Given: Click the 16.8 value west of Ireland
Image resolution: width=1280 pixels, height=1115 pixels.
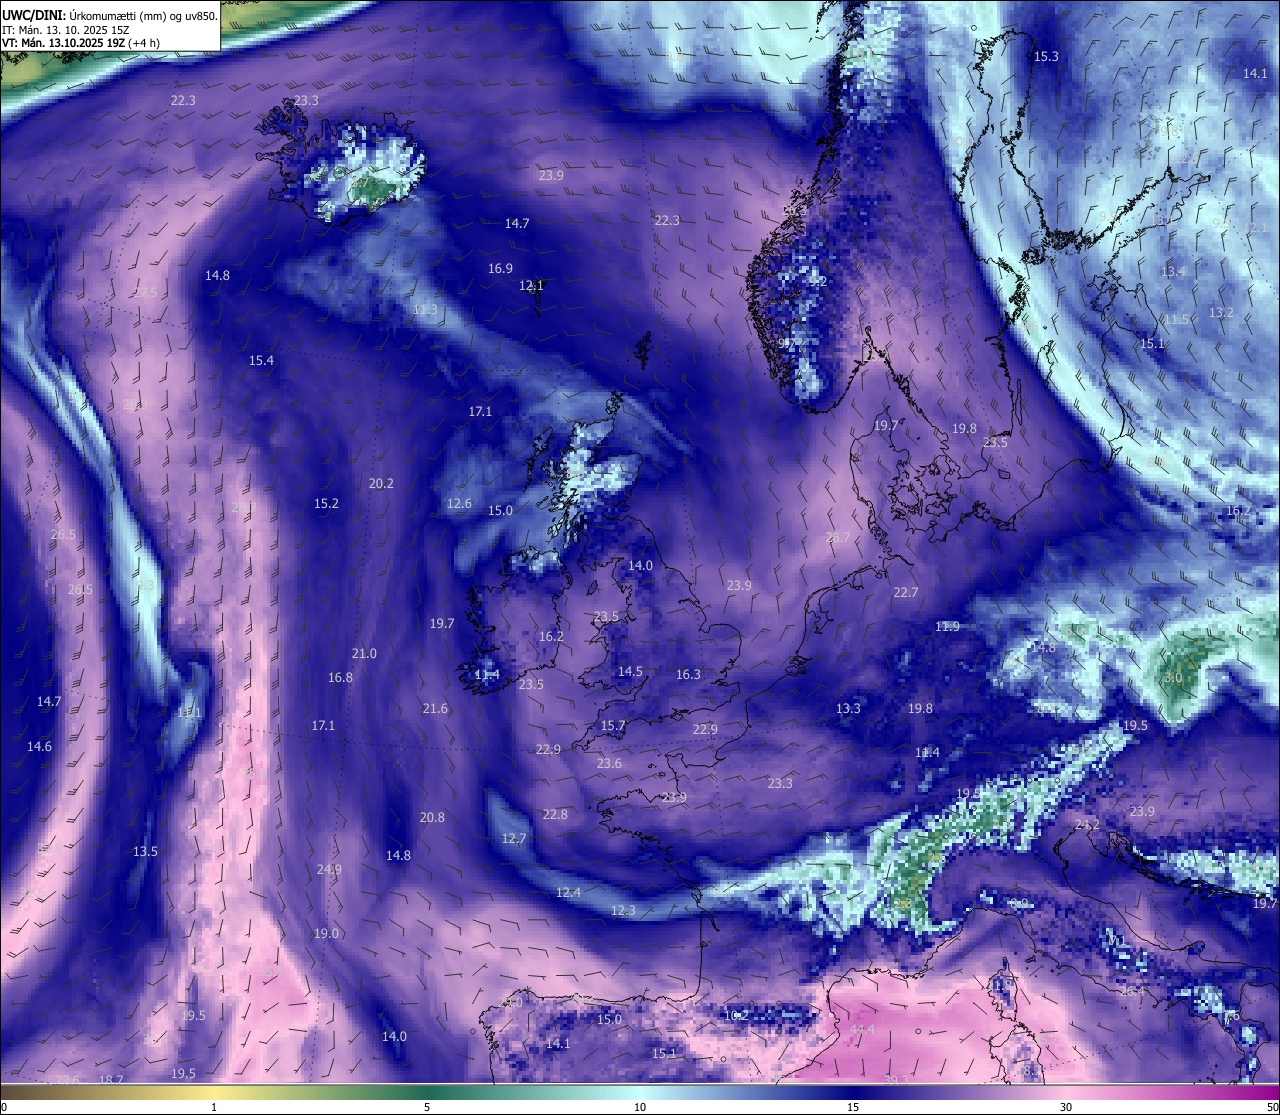Looking at the screenshot, I should 340,677.
